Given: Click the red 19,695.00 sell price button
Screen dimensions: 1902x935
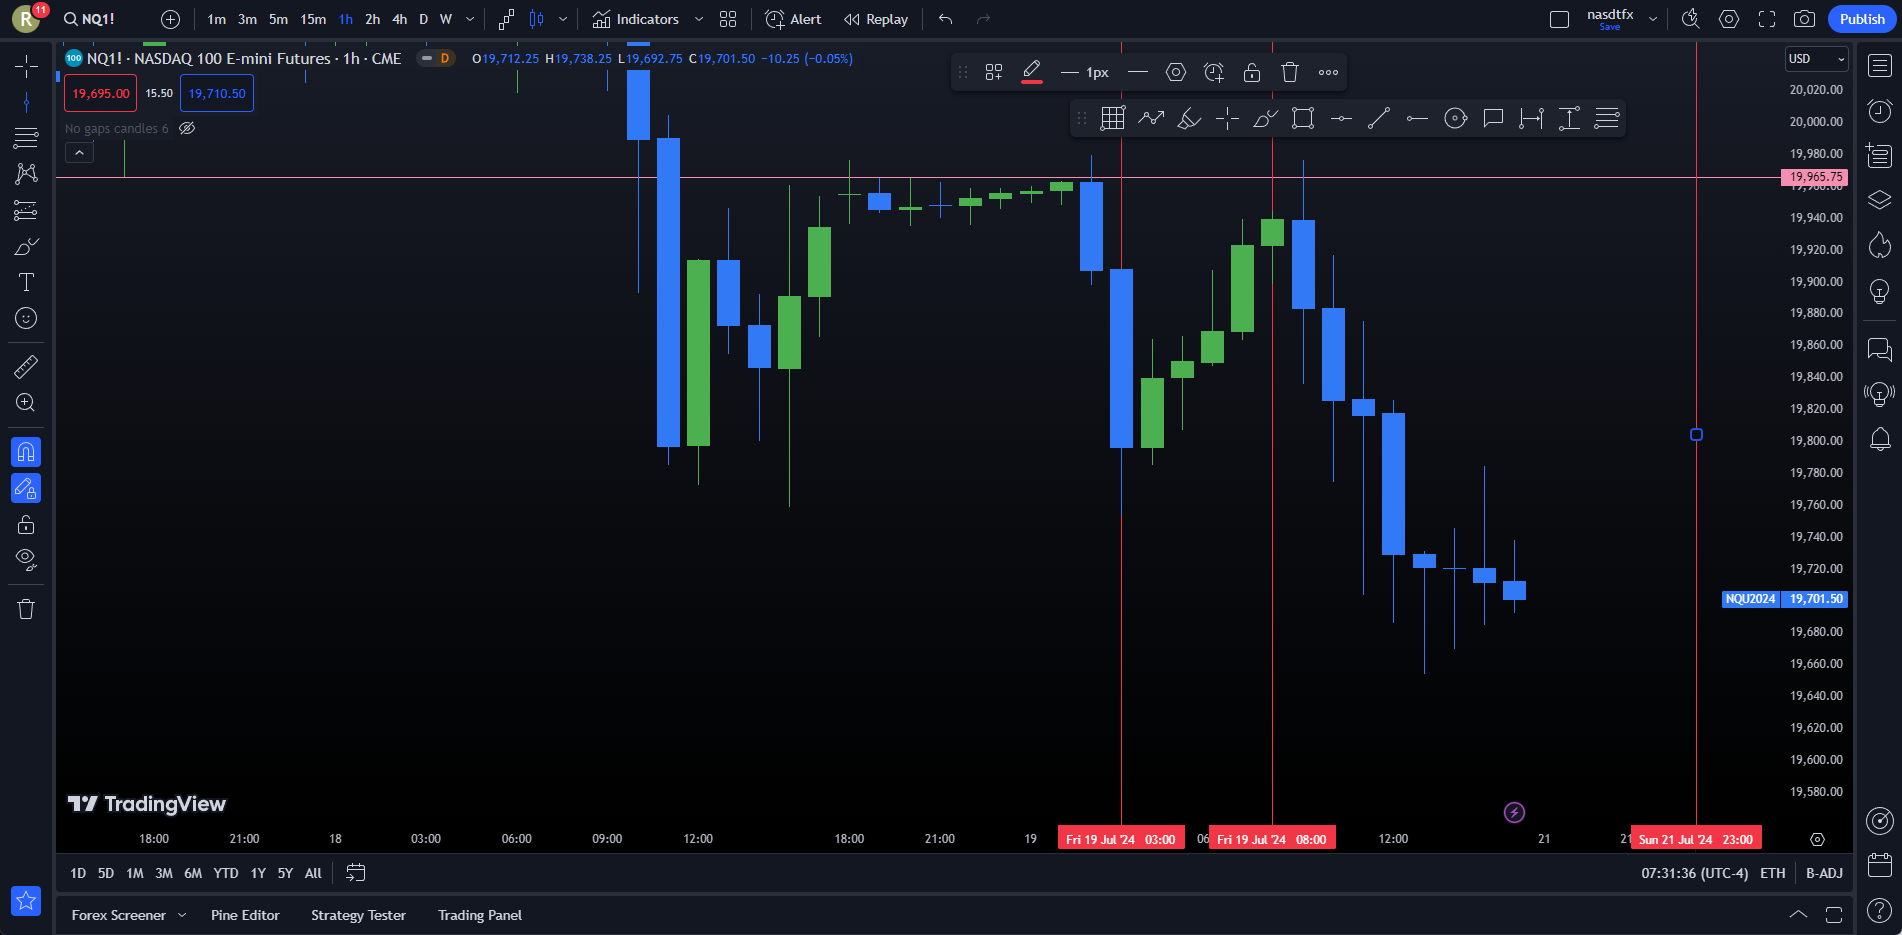Looking at the screenshot, I should pos(101,93).
